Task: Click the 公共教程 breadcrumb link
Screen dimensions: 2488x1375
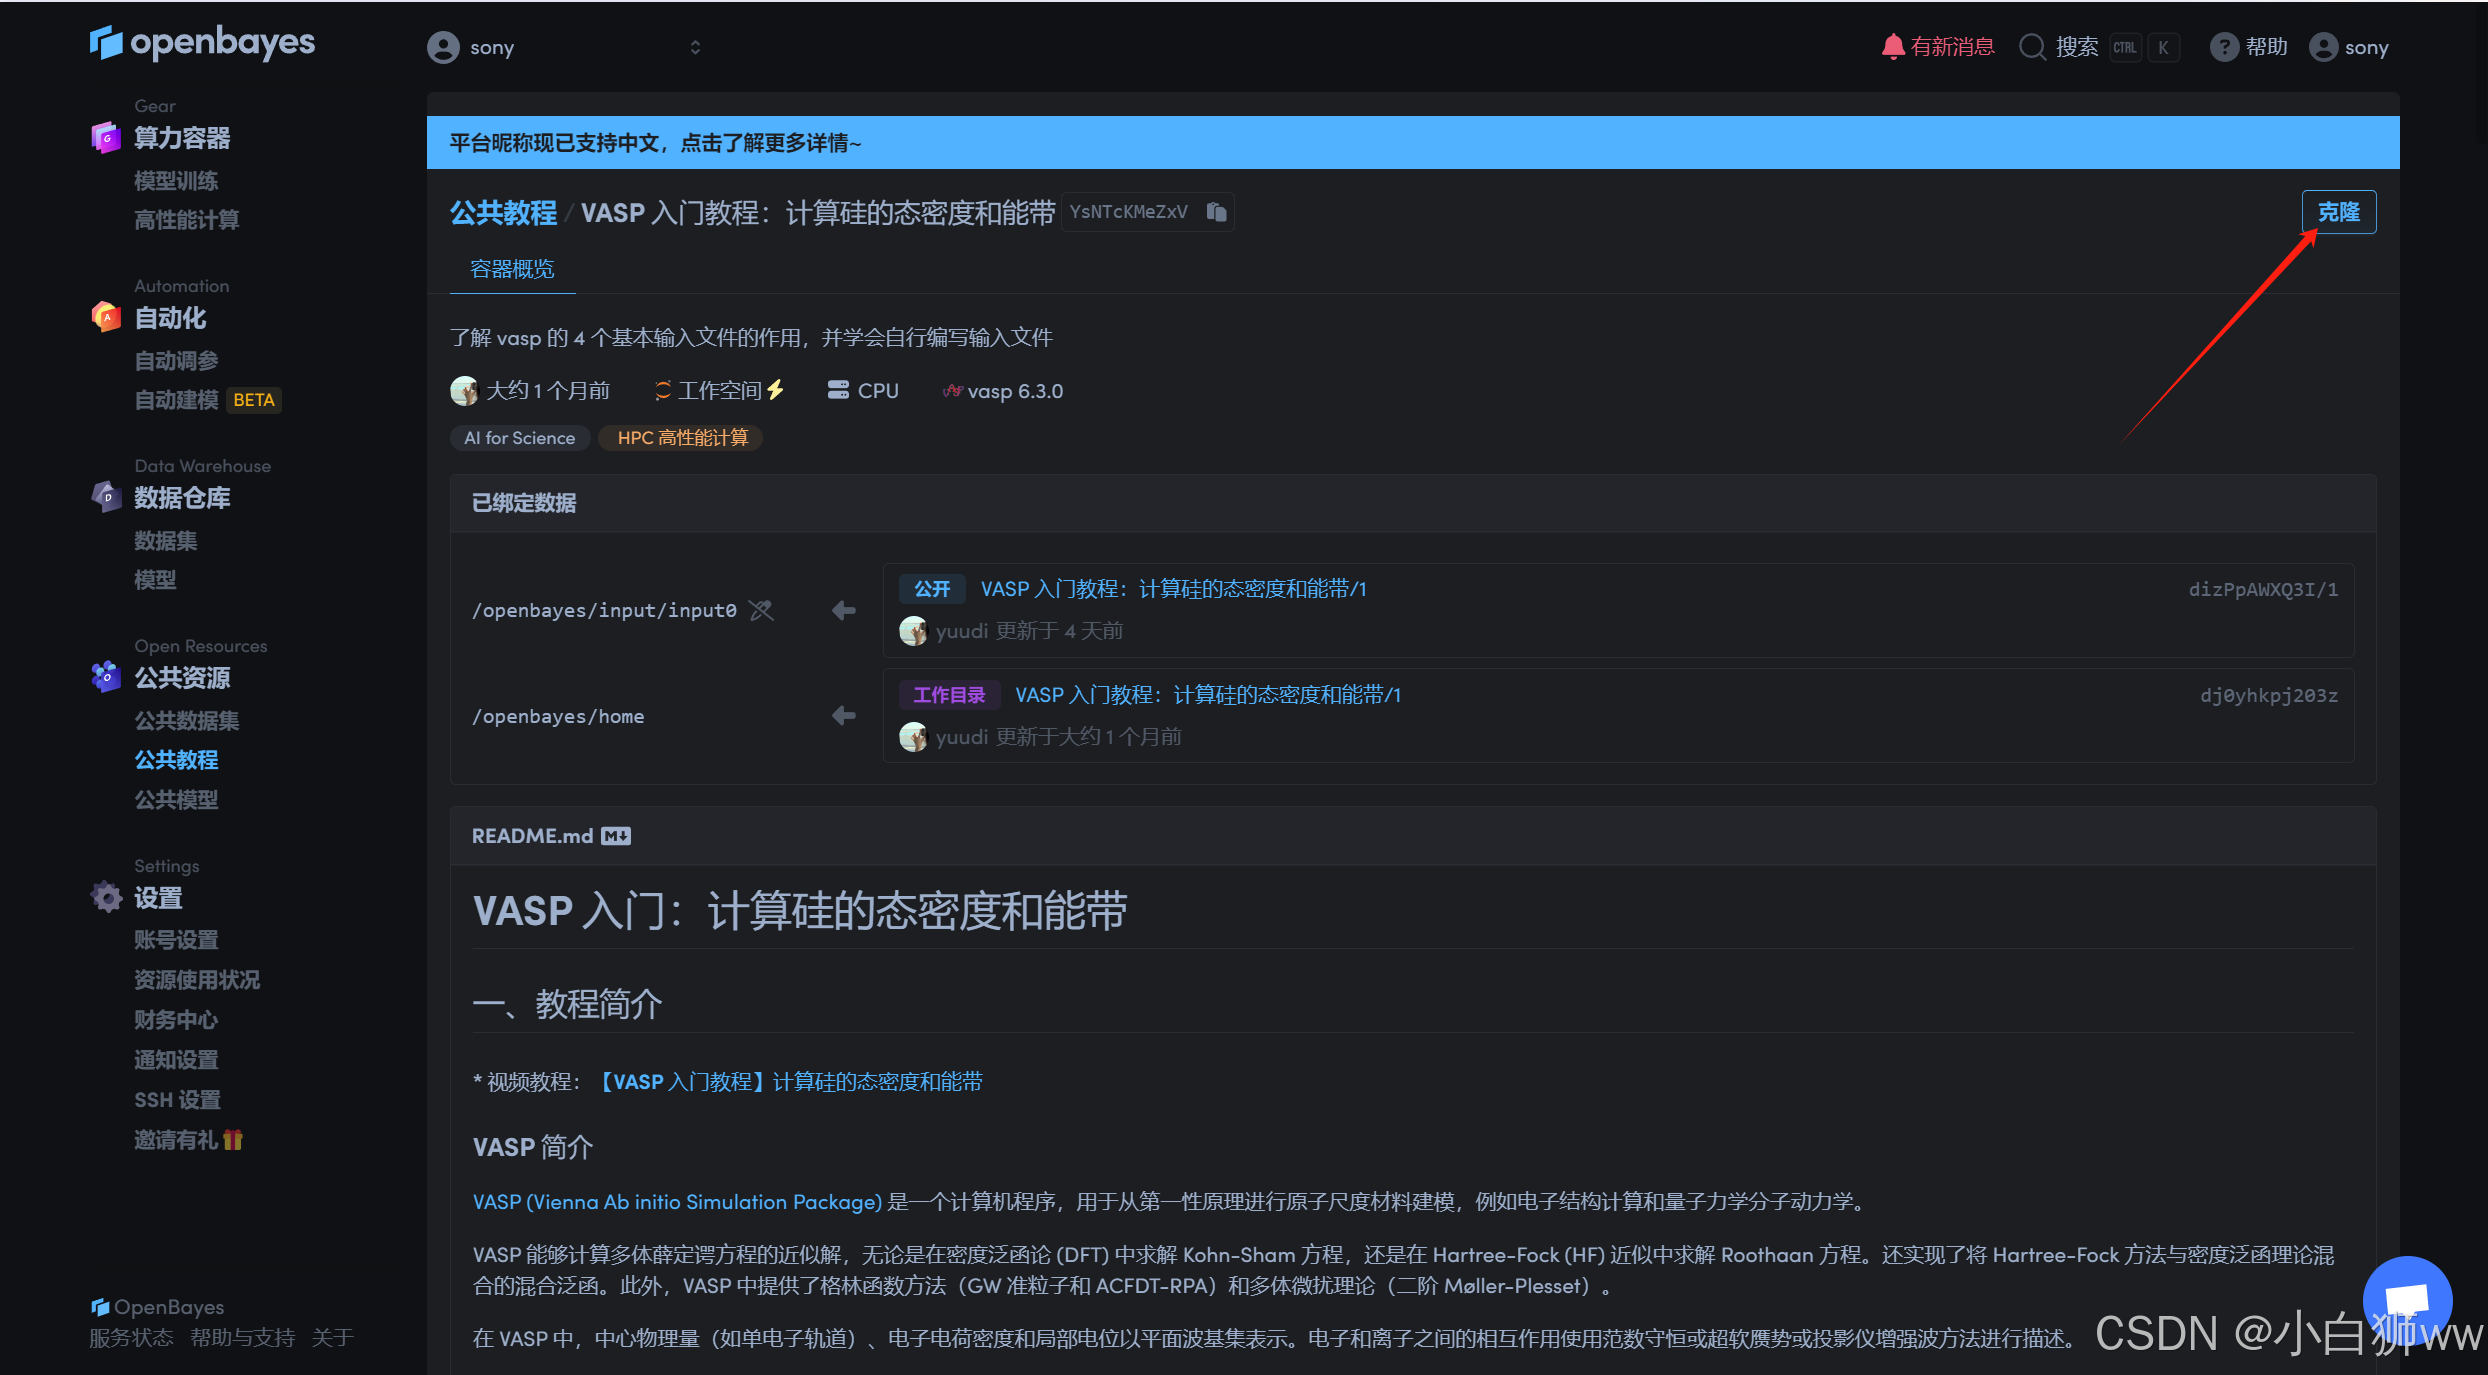Action: coord(503,213)
